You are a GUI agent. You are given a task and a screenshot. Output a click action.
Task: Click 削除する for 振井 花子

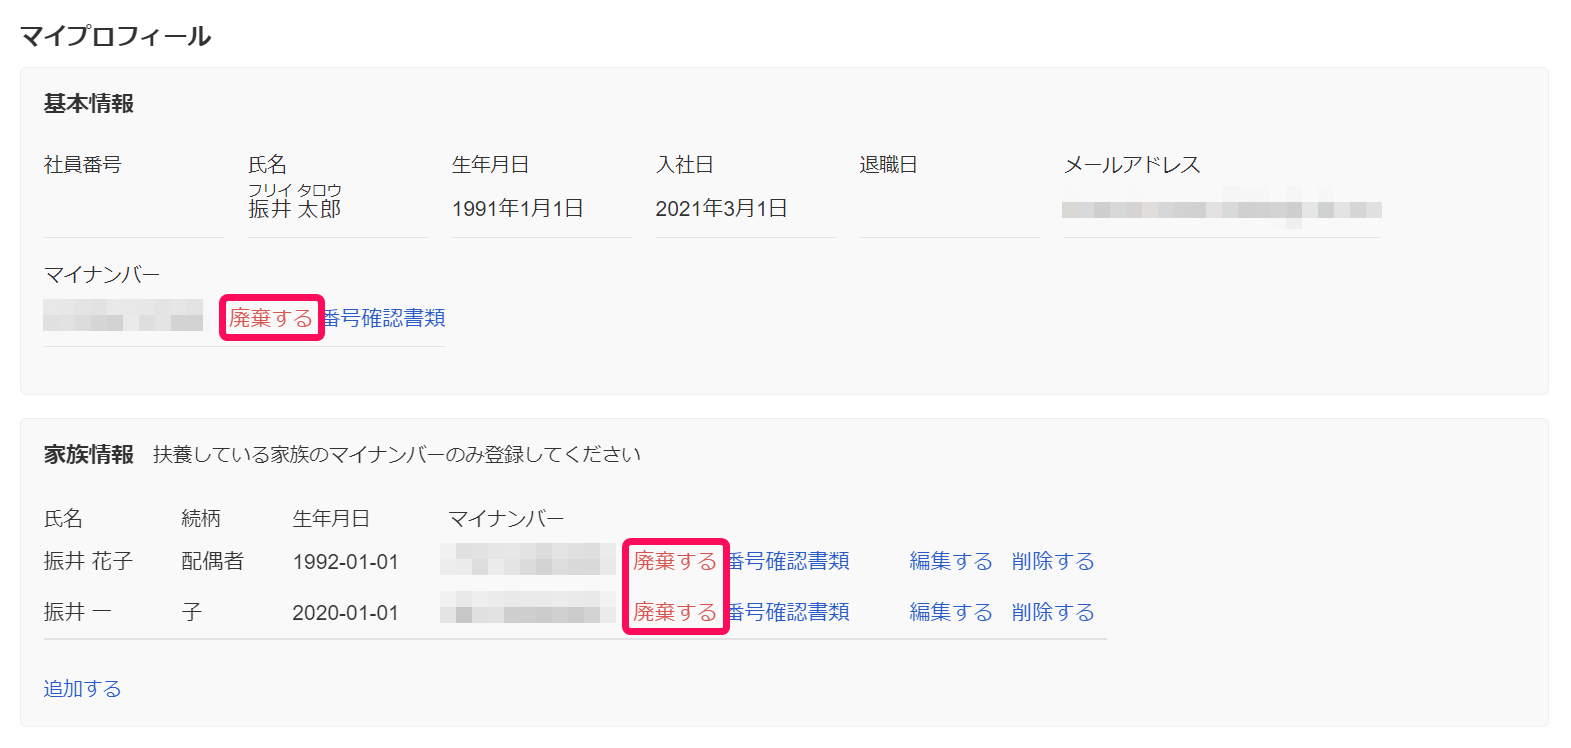pos(1052,561)
